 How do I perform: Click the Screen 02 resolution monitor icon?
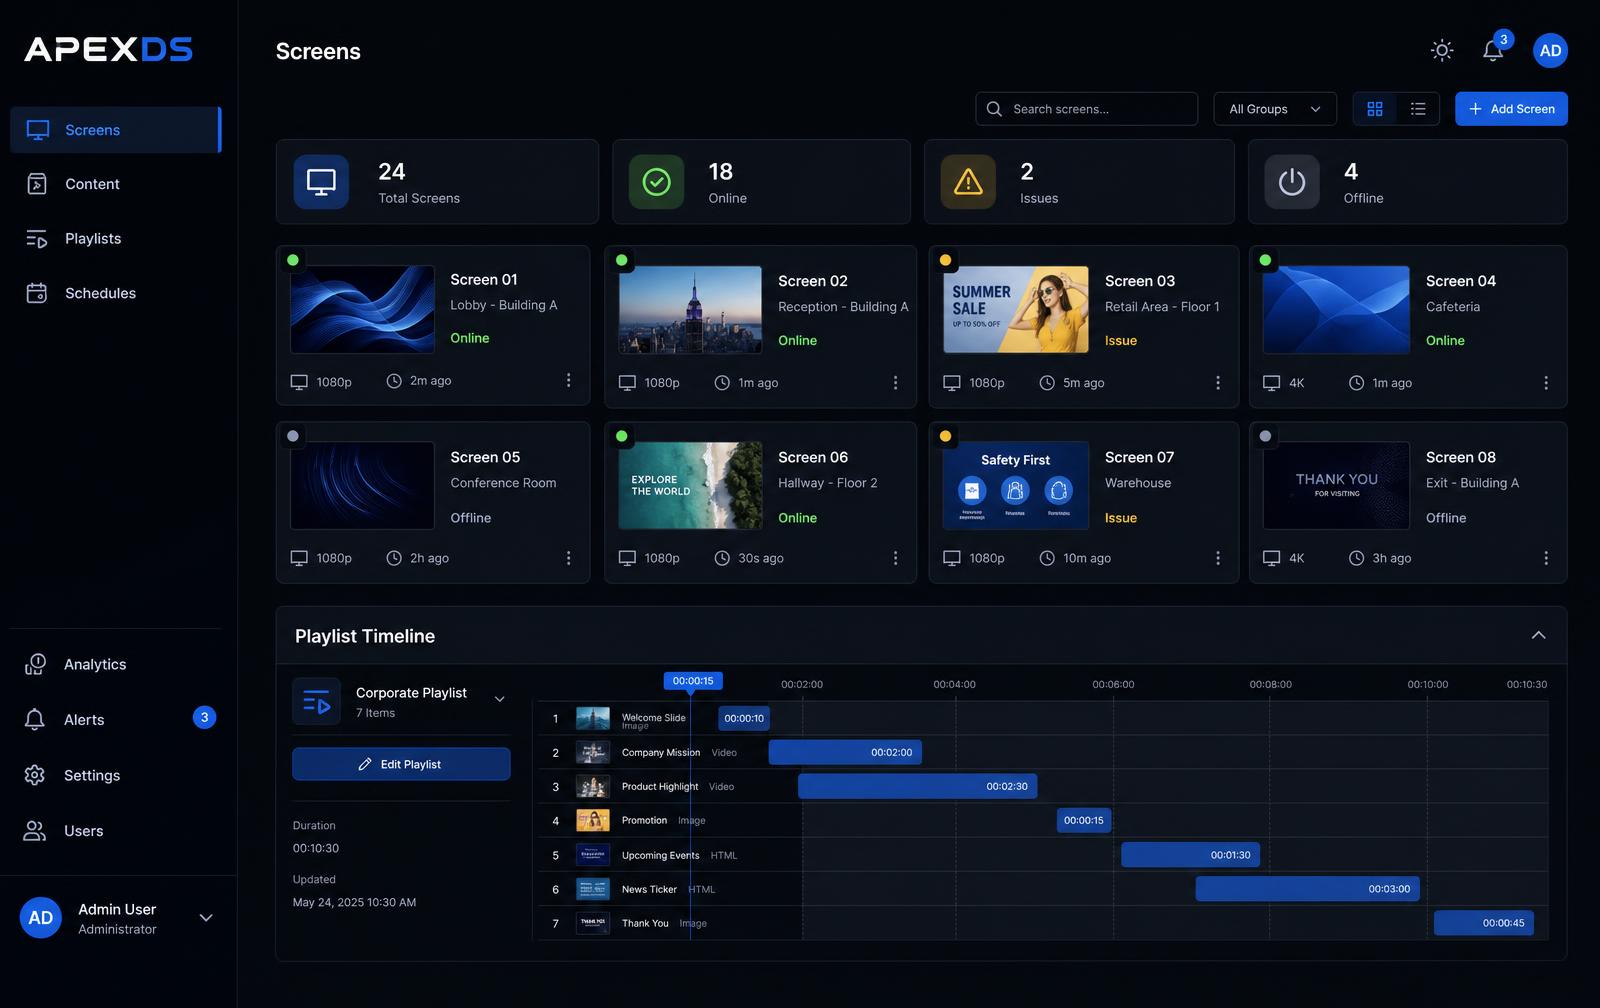627,383
